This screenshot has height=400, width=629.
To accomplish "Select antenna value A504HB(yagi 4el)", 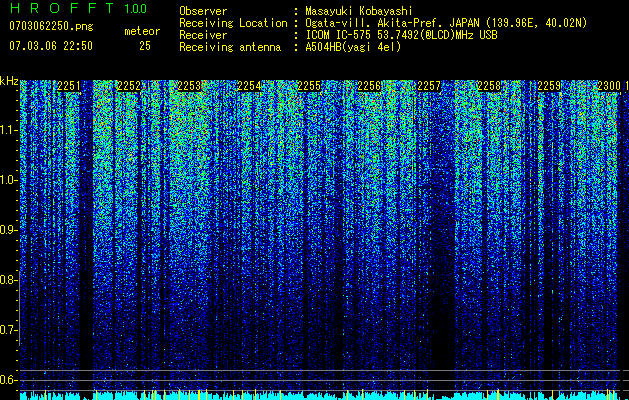I will (353, 47).
